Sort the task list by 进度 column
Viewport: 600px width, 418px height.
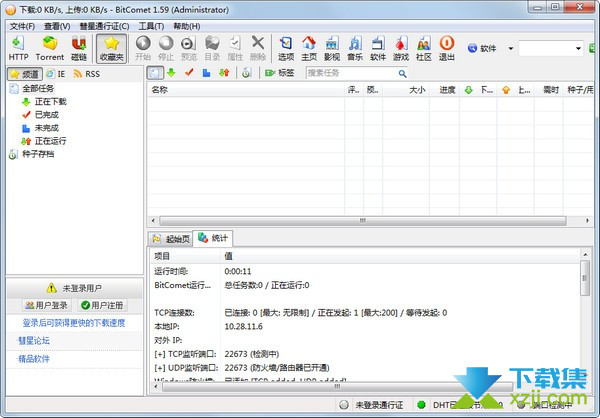pos(444,90)
